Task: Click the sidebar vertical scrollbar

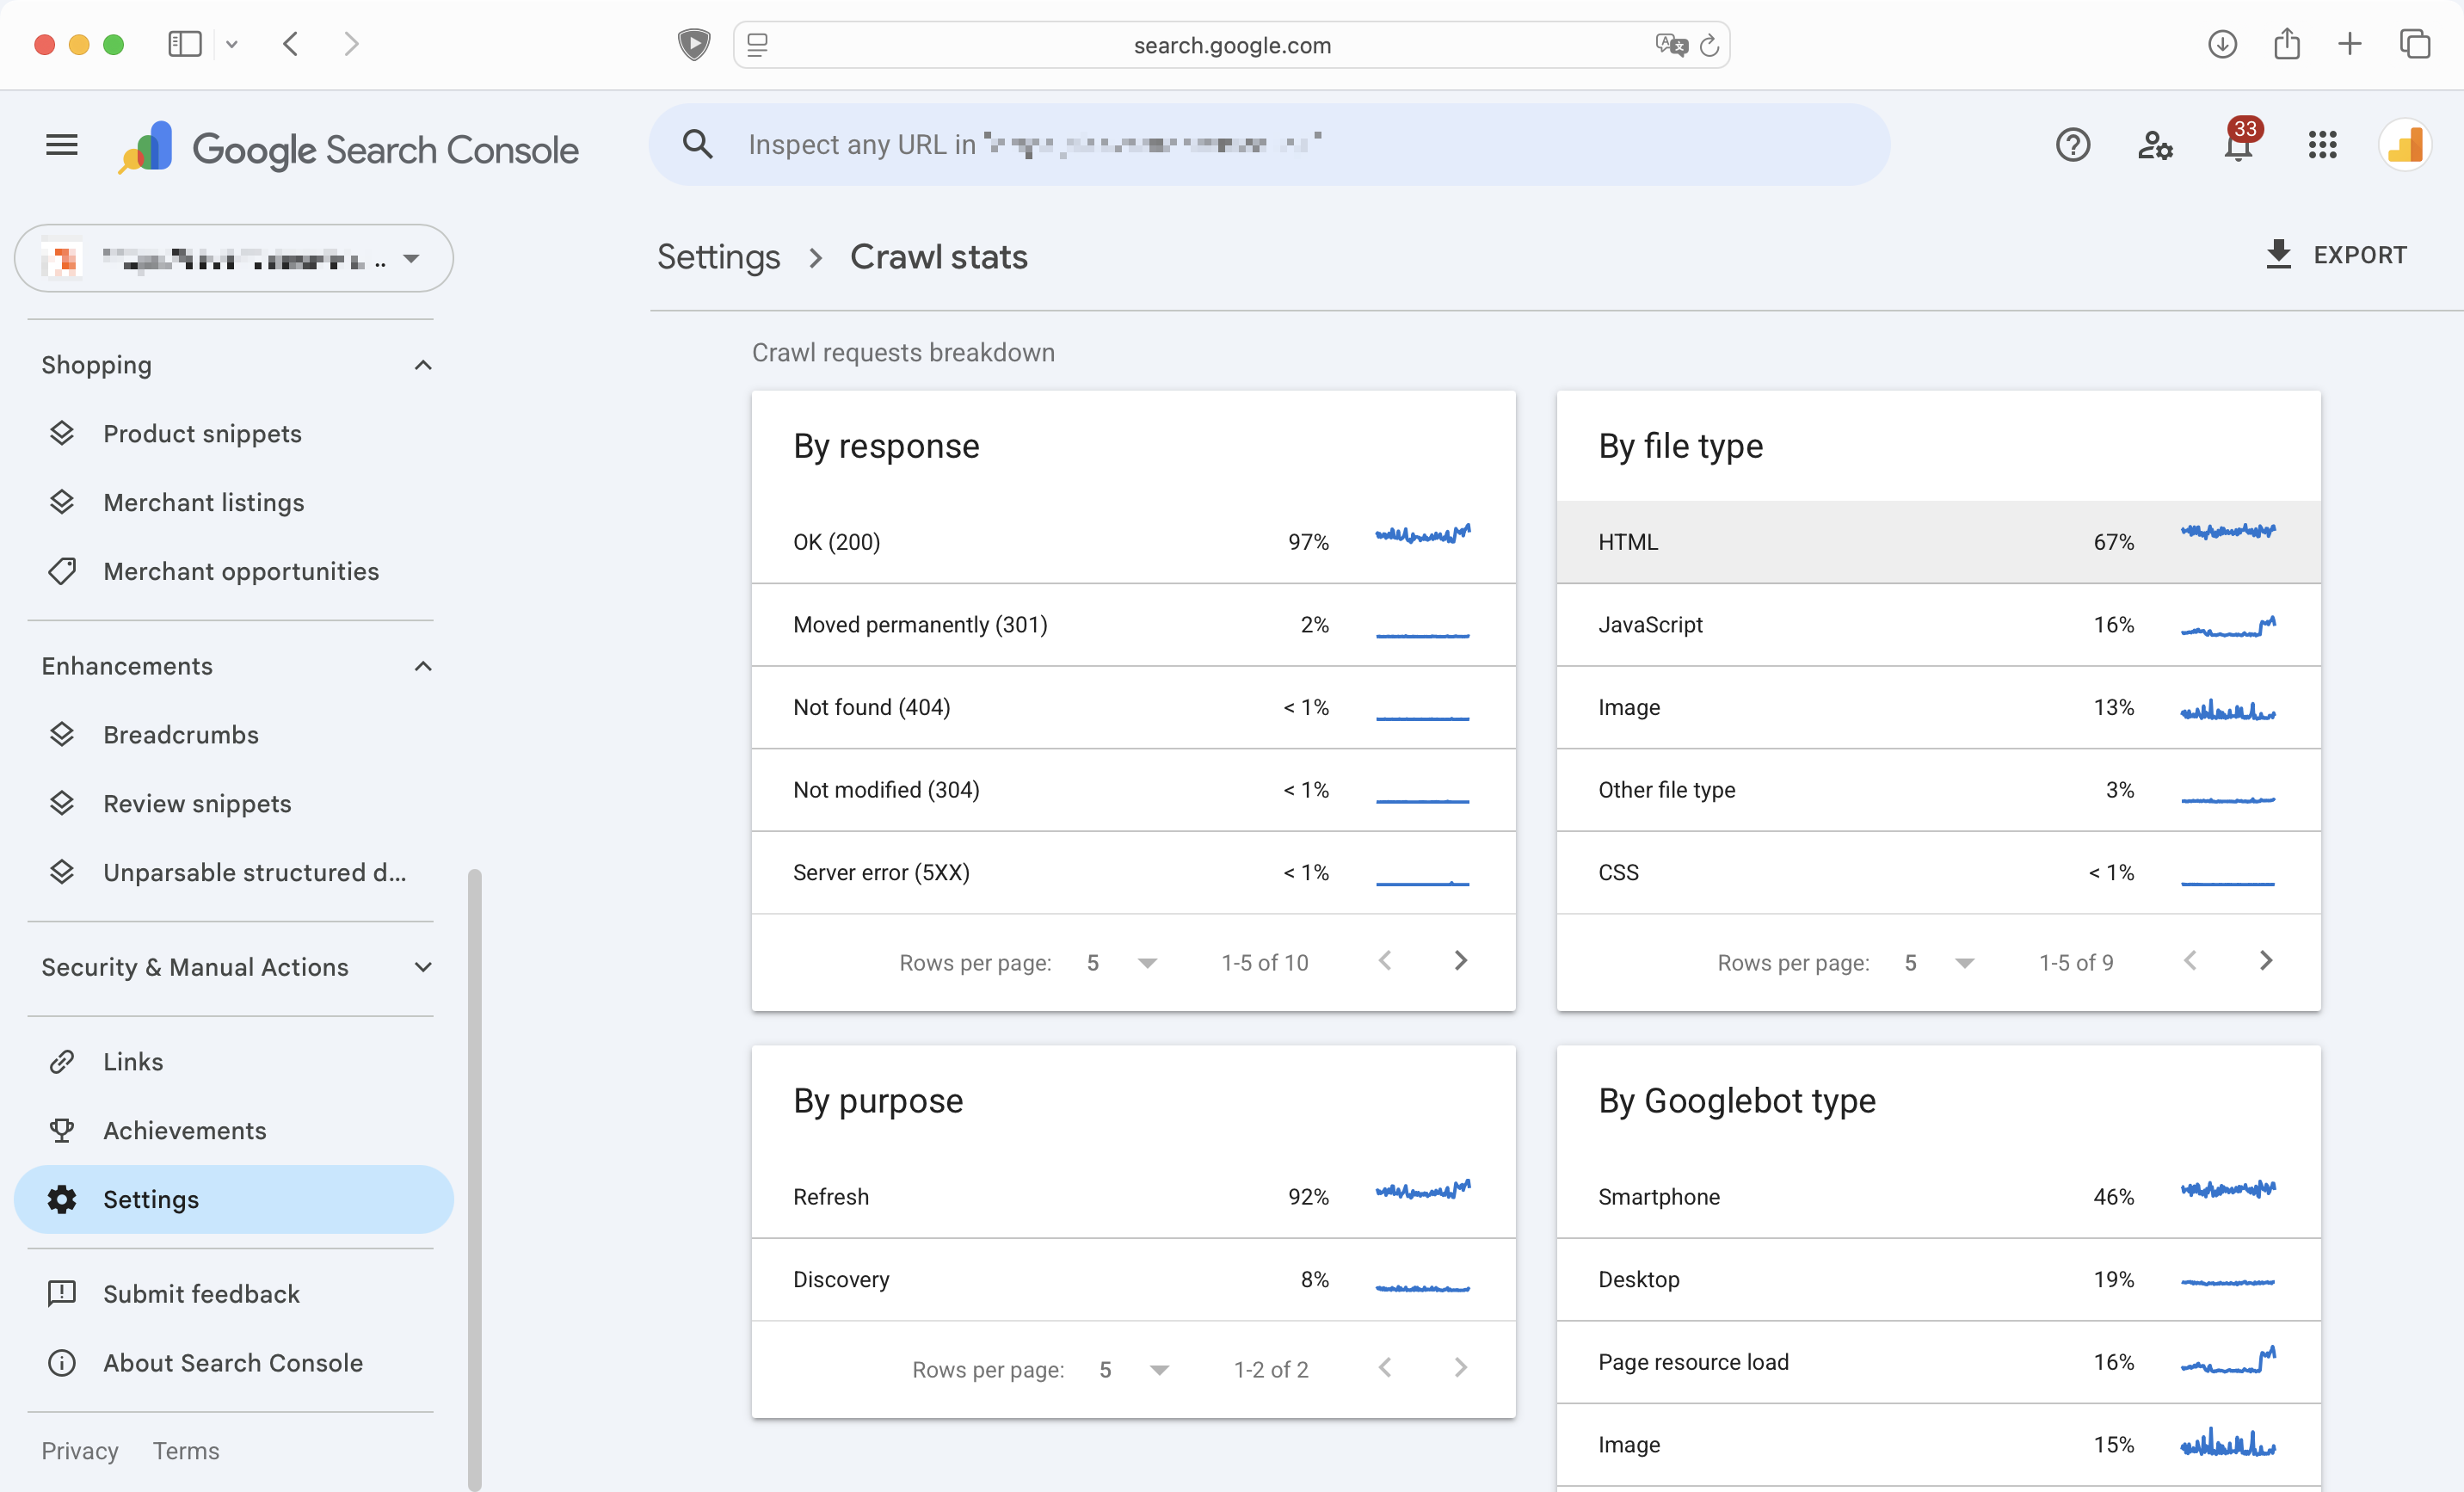Action: pyautogui.click(x=474, y=1178)
